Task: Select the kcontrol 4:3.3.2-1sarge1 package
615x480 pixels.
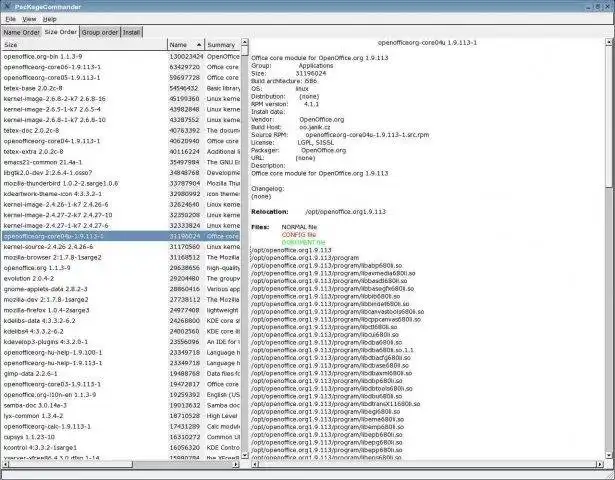Action: 121,448
